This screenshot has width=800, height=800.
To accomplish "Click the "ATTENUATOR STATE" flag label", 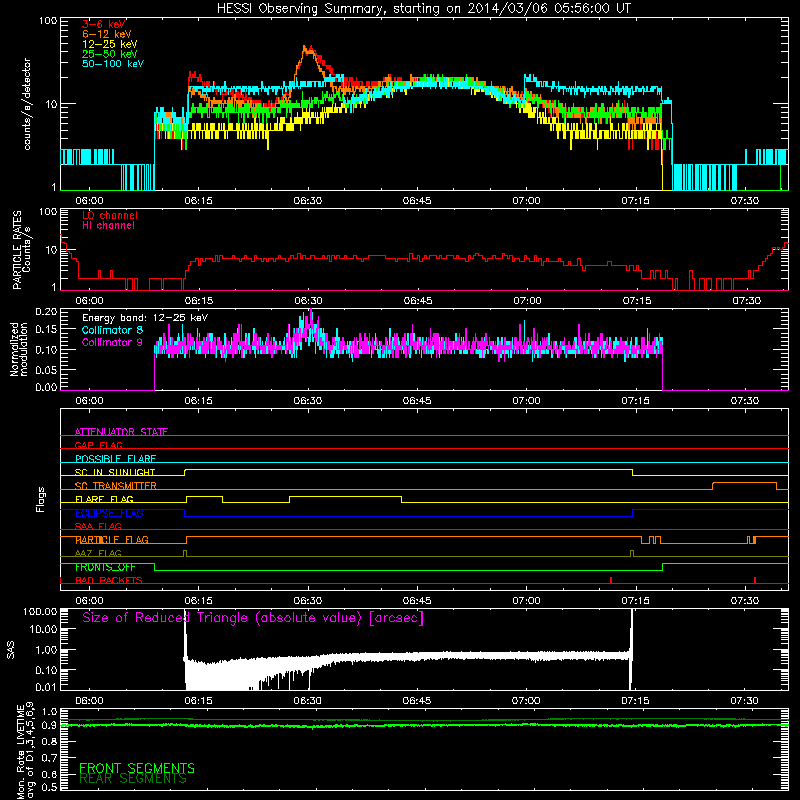I will click(x=121, y=432).
